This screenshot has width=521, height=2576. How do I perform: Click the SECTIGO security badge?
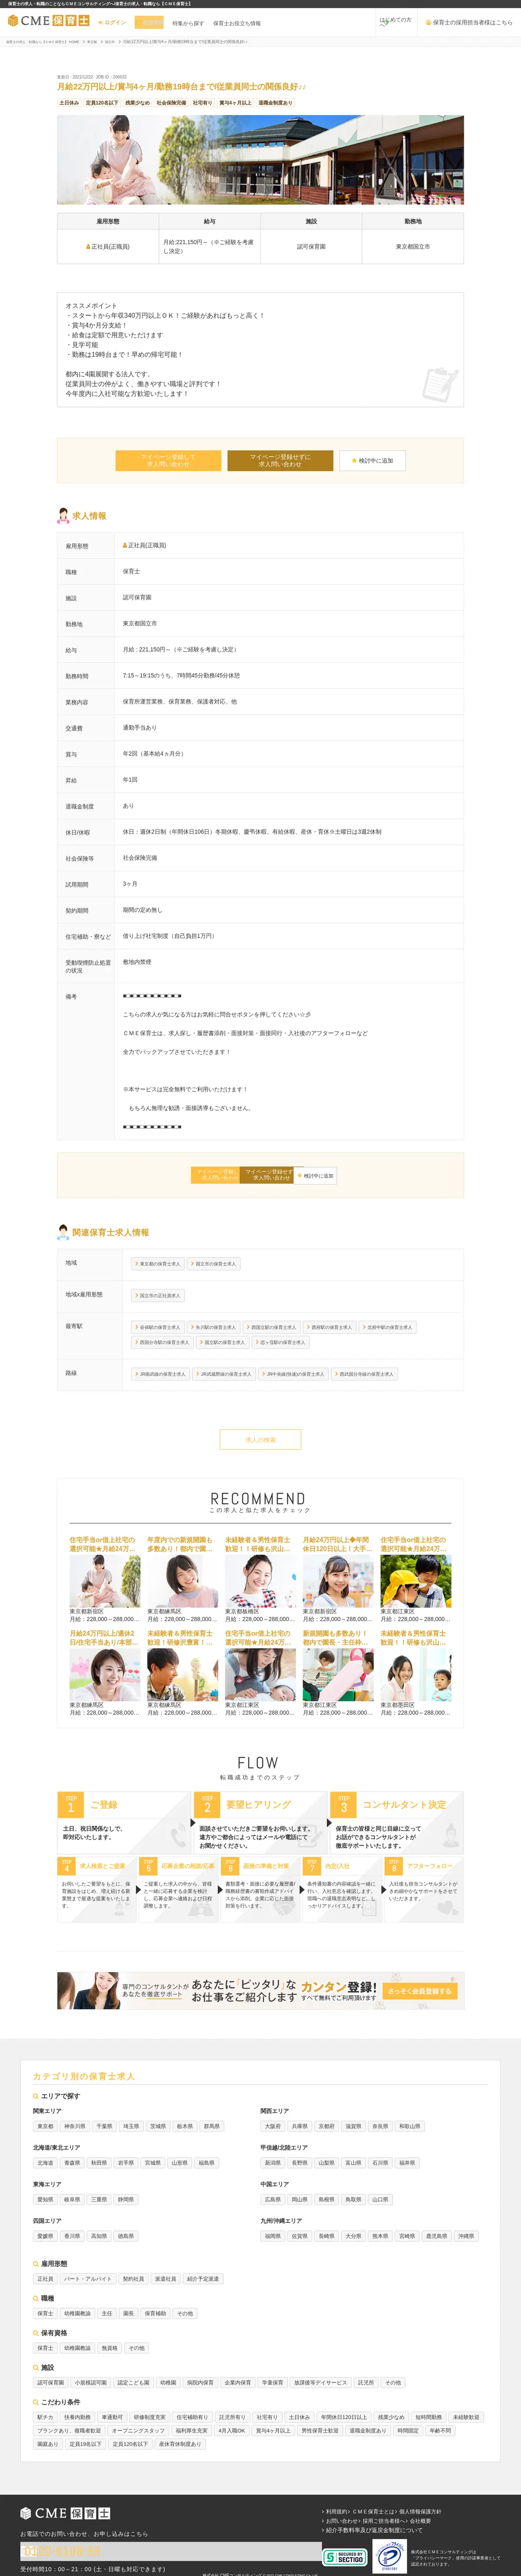pos(345,2557)
